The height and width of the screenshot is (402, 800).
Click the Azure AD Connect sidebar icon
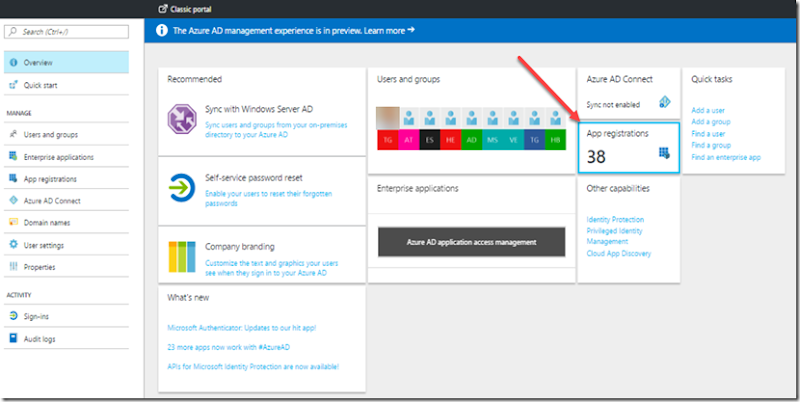(x=14, y=200)
